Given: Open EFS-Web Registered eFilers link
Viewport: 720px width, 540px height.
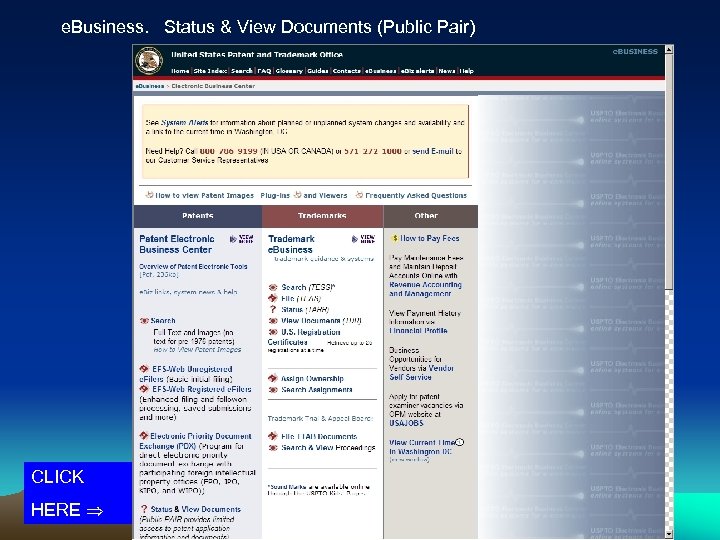Looking at the screenshot, I should [x=202, y=389].
